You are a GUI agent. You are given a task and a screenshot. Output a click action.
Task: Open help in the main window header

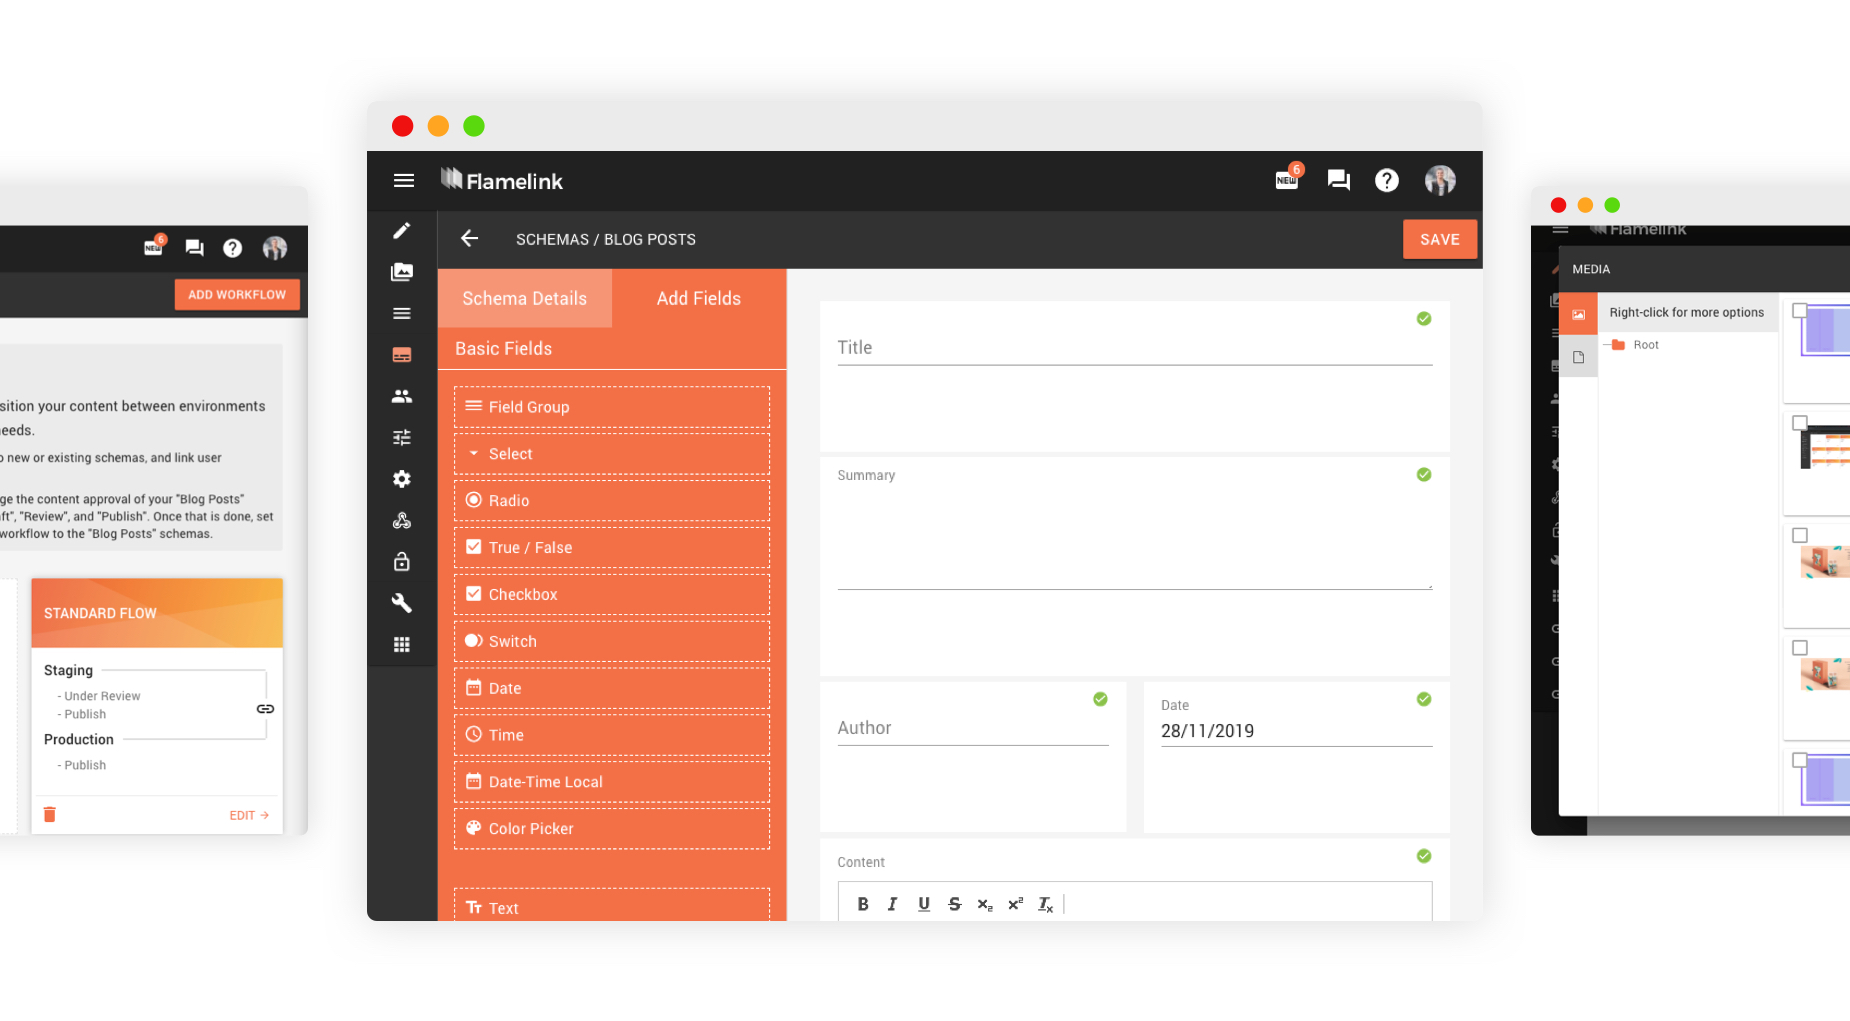1387,180
